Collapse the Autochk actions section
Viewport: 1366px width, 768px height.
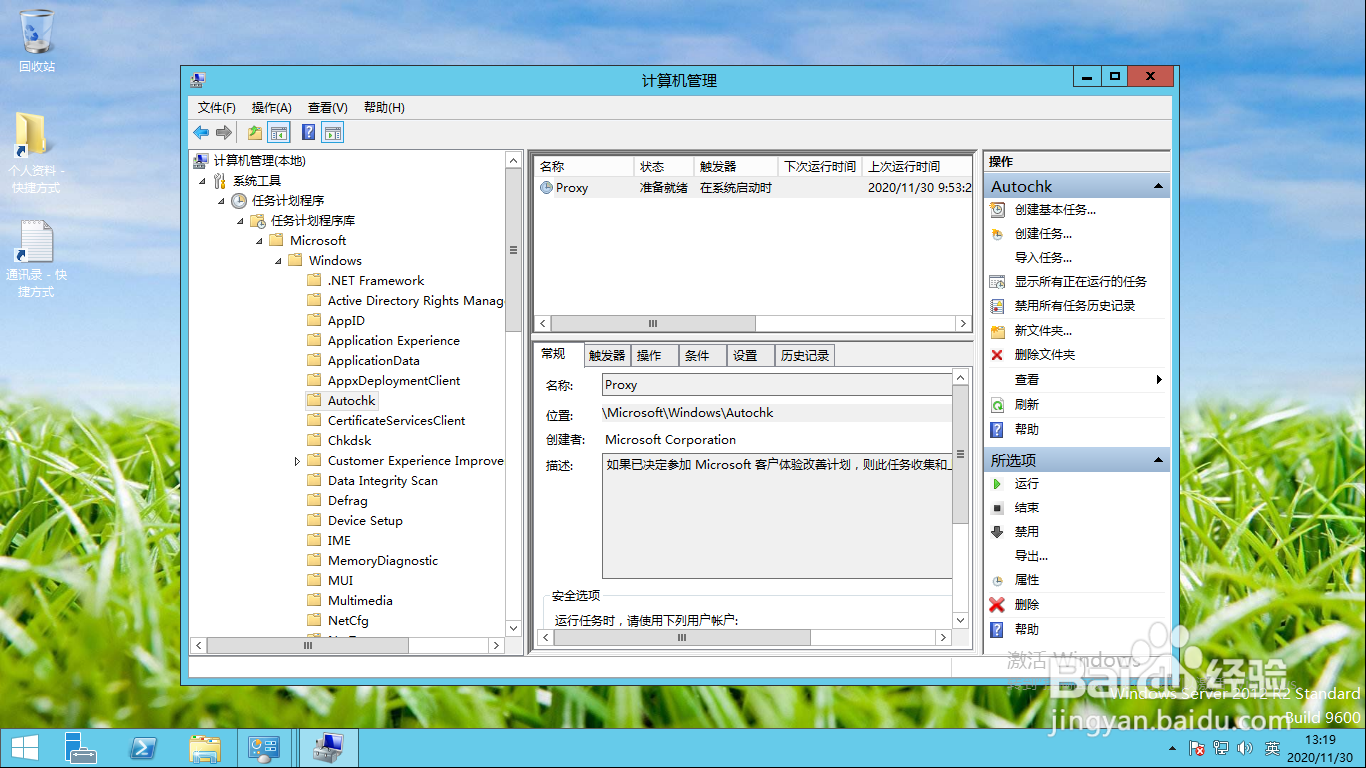tap(1158, 186)
